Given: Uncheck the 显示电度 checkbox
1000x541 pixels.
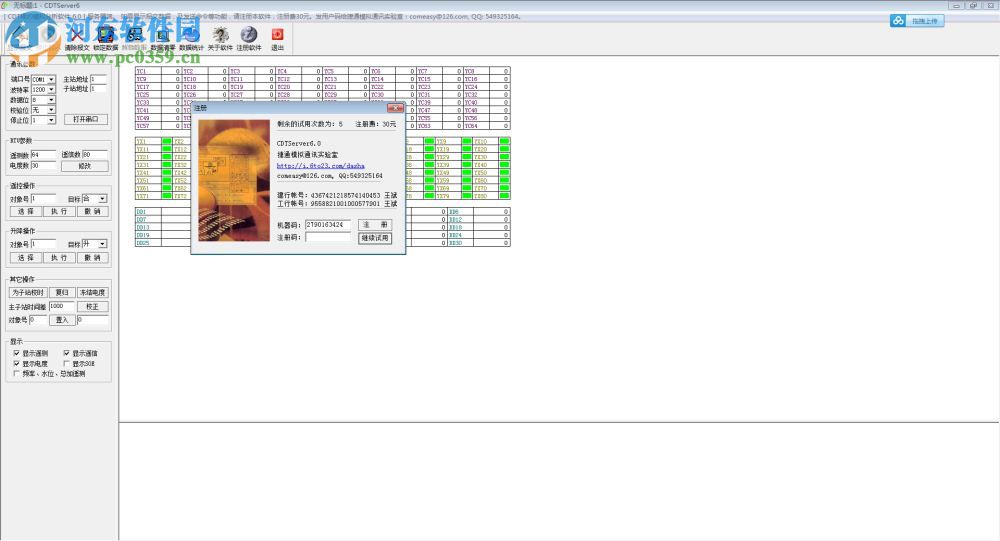Looking at the screenshot, I should click(x=17, y=363).
